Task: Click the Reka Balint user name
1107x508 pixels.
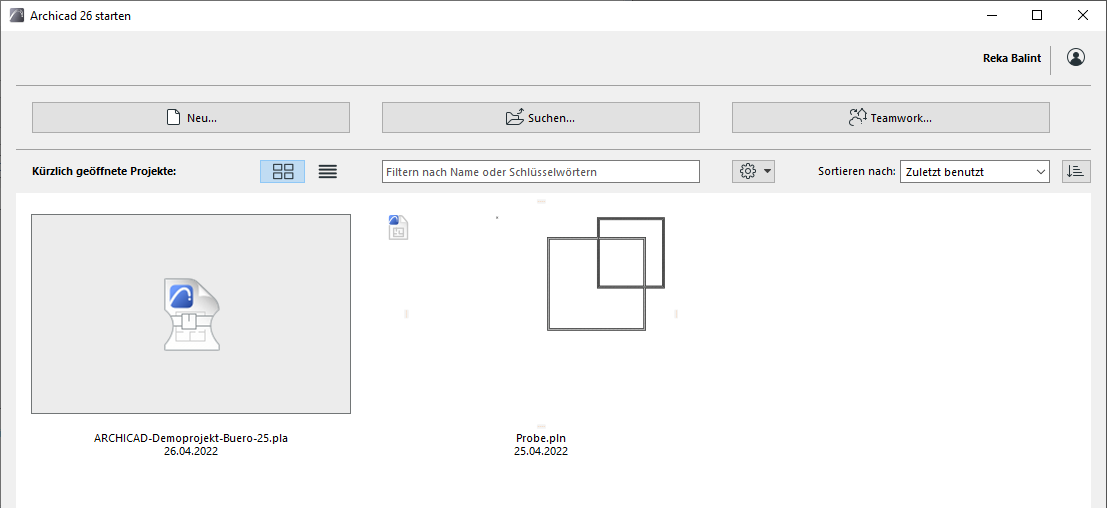Action: click(1012, 59)
